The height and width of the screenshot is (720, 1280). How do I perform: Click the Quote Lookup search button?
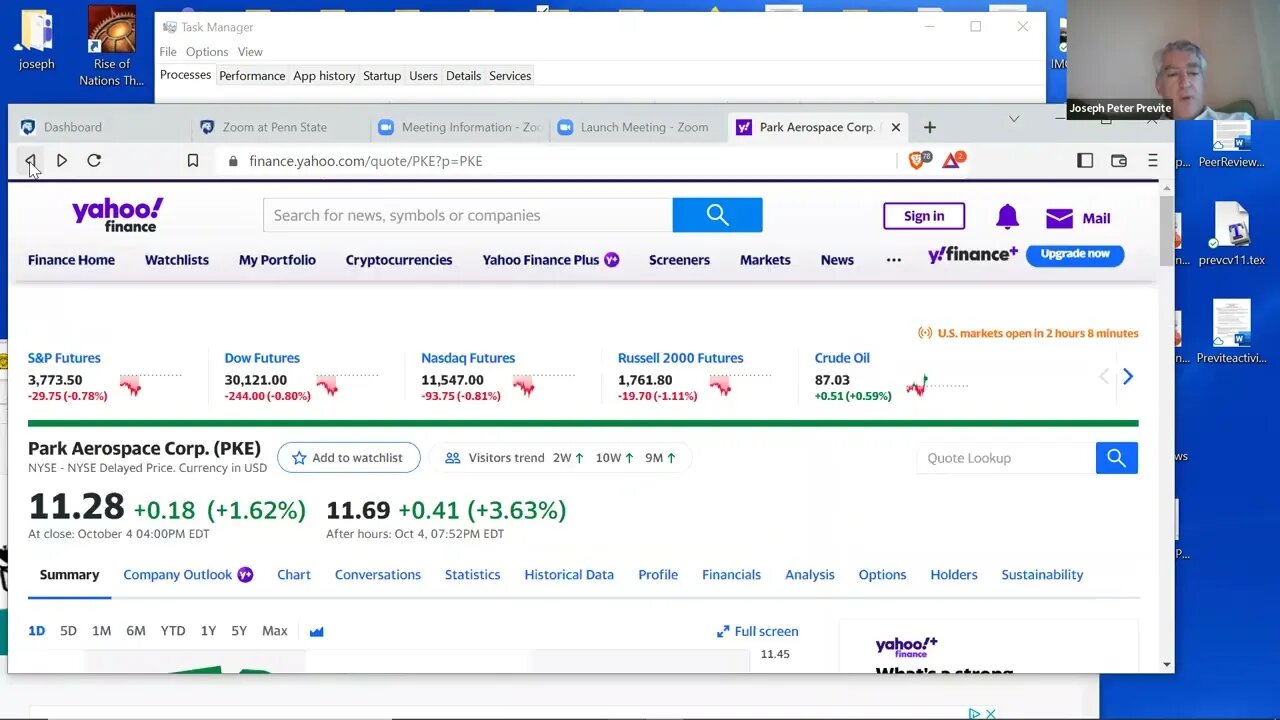coord(1116,458)
